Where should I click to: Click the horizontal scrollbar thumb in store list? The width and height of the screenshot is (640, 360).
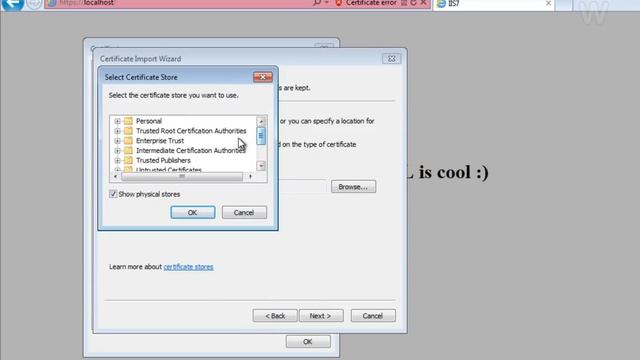point(182,177)
